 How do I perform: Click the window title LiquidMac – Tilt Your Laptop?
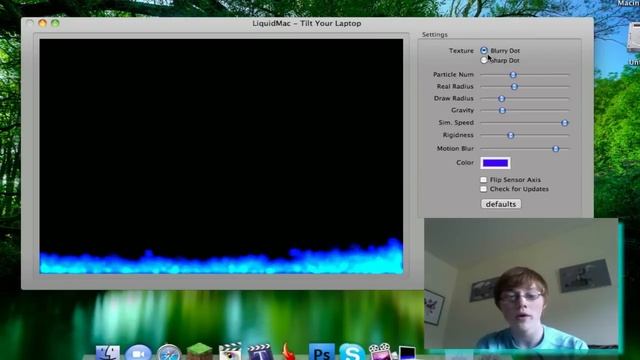click(307, 23)
